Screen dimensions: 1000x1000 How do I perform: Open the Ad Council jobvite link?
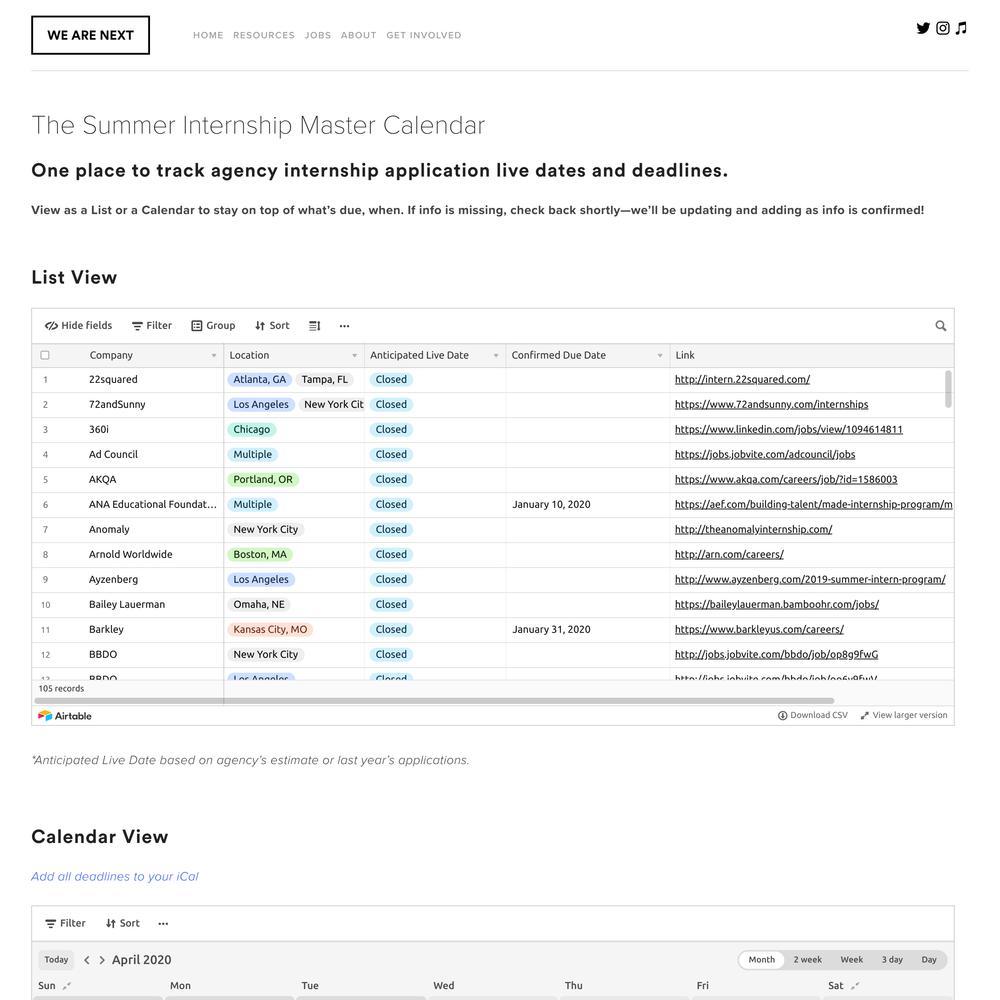tap(765, 454)
